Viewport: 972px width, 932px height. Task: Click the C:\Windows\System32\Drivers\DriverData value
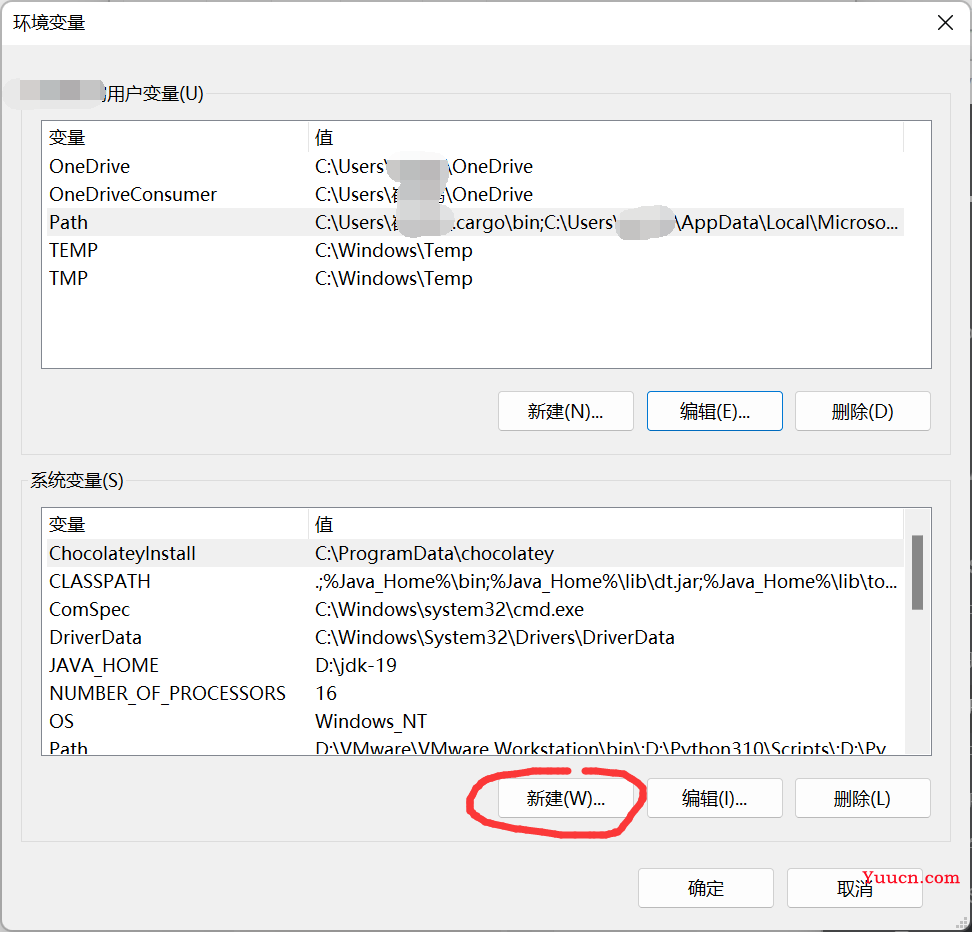(495, 637)
